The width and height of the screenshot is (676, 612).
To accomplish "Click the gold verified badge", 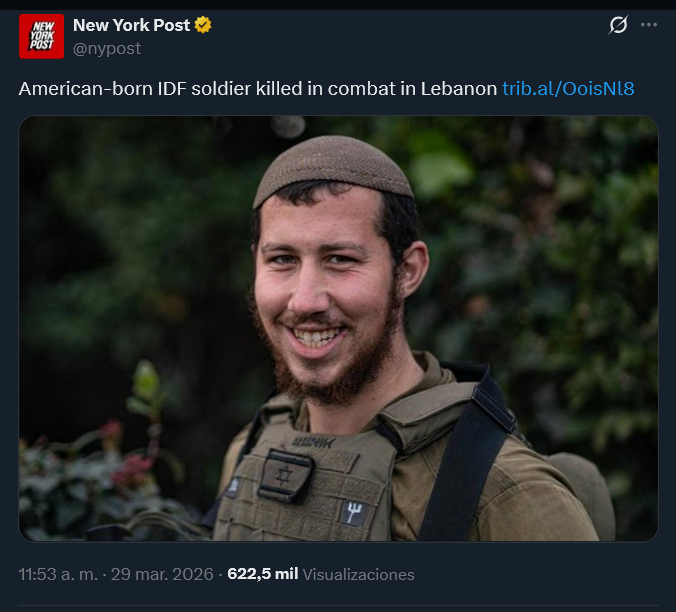I will [203, 25].
